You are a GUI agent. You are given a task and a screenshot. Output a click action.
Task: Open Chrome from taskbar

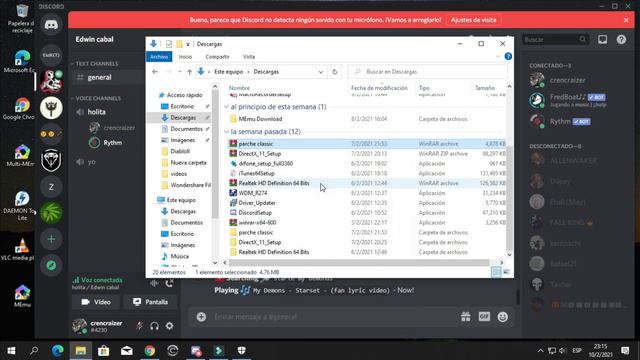[150, 351]
